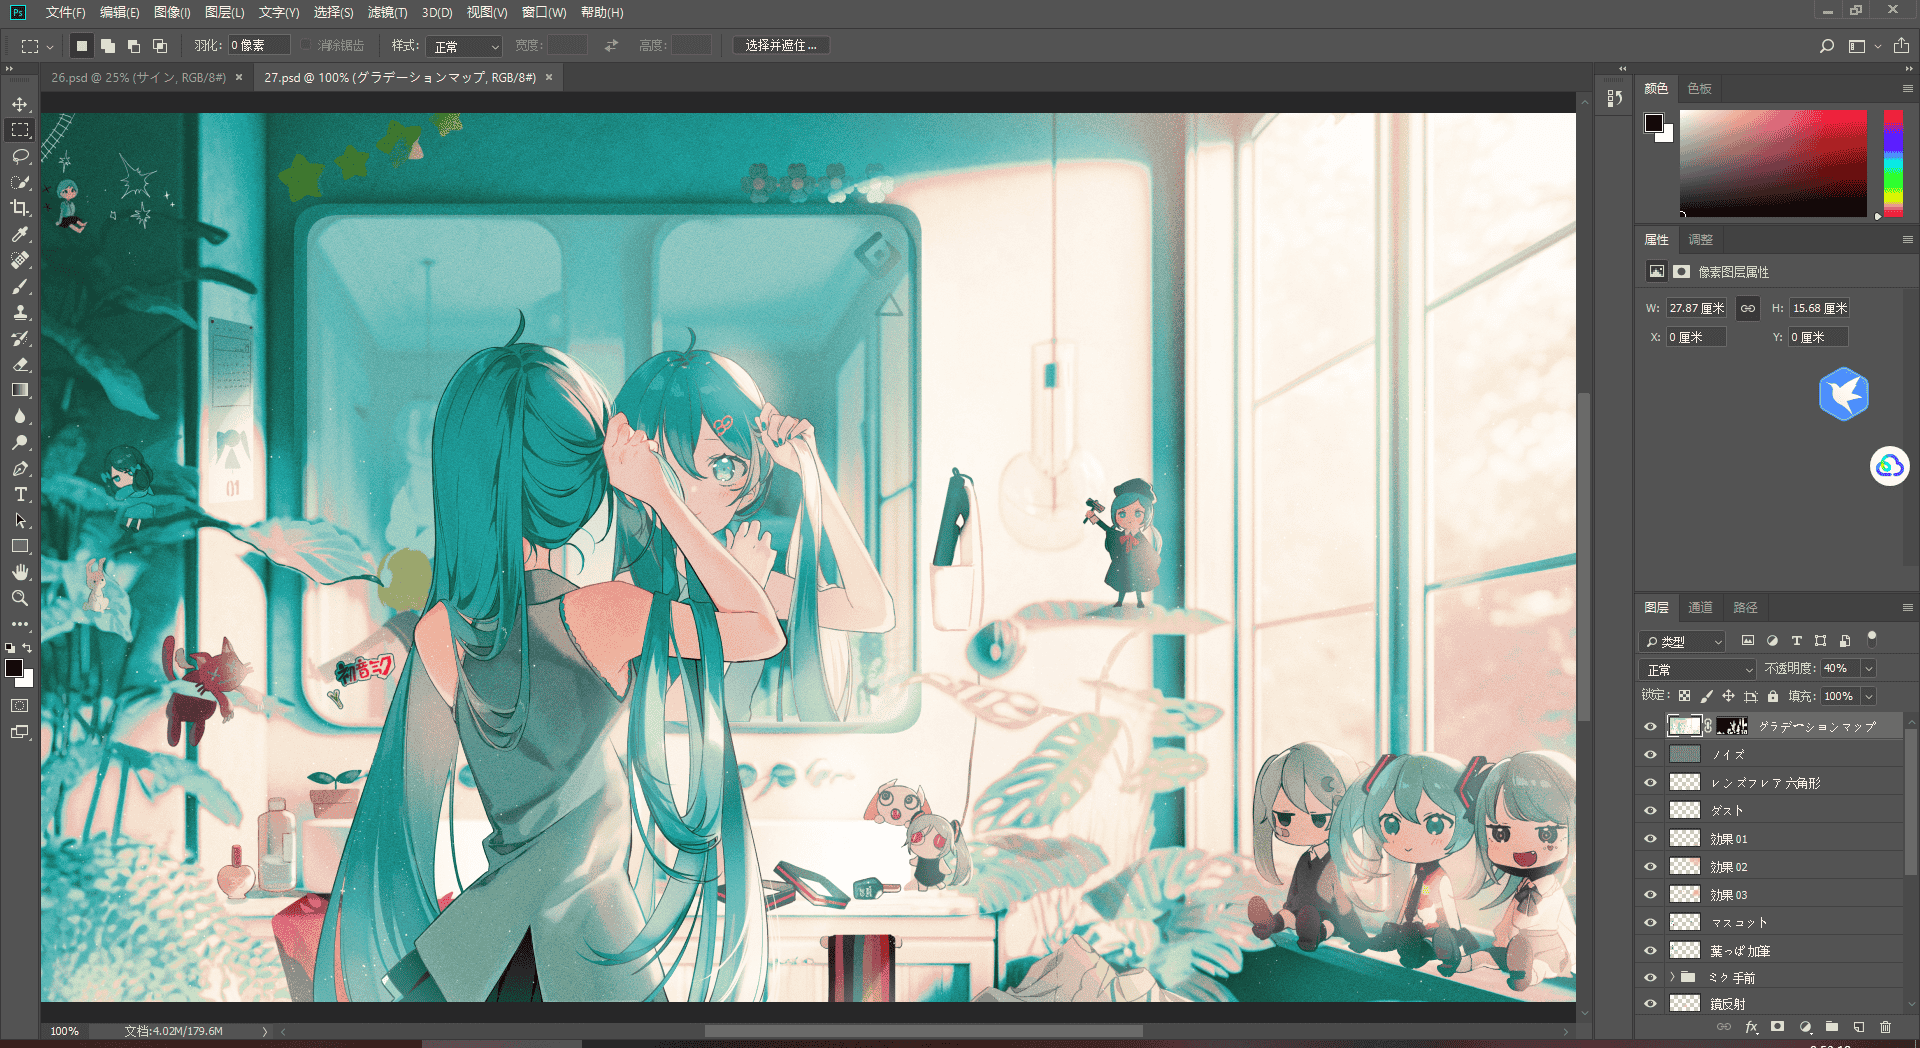Viewport: 1920px width, 1048px height.
Task: Select the Zoom tool in toolbar
Action: 20,598
